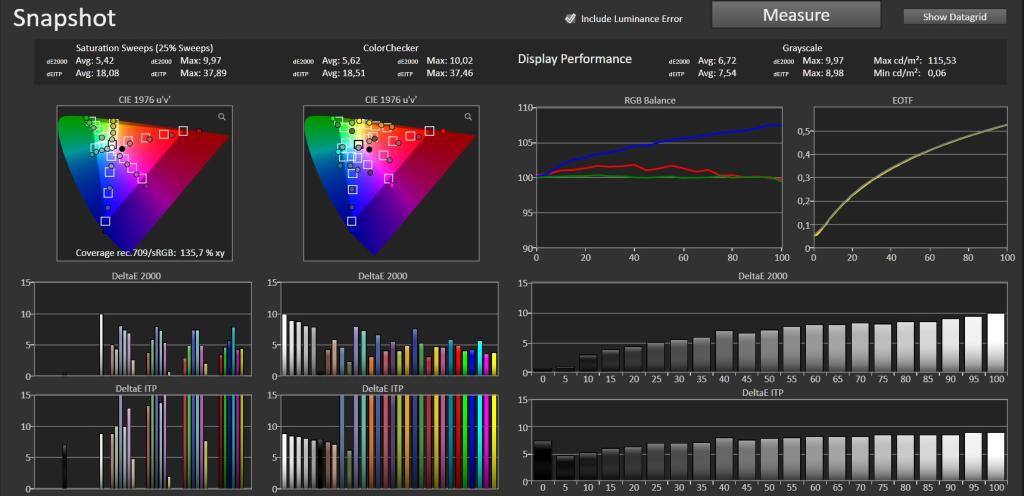Click the ColorChecker CIE 1976 u'v' diagram

click(389, 183)
